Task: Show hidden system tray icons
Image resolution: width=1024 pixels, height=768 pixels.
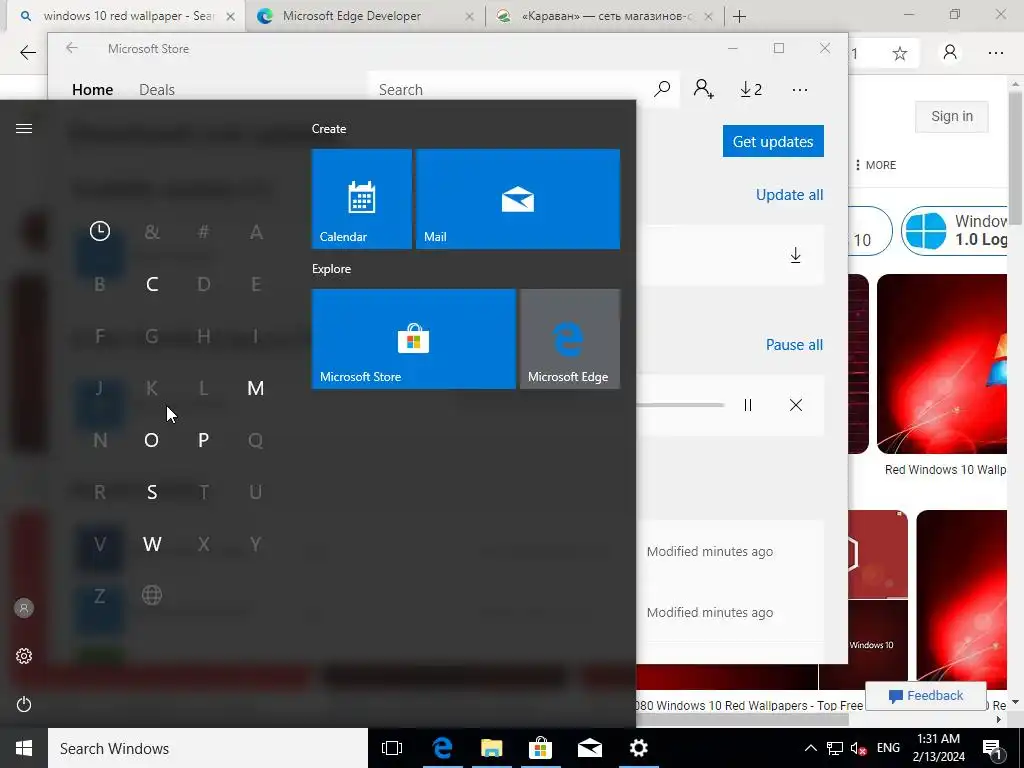Action: [x=810, y=748]
